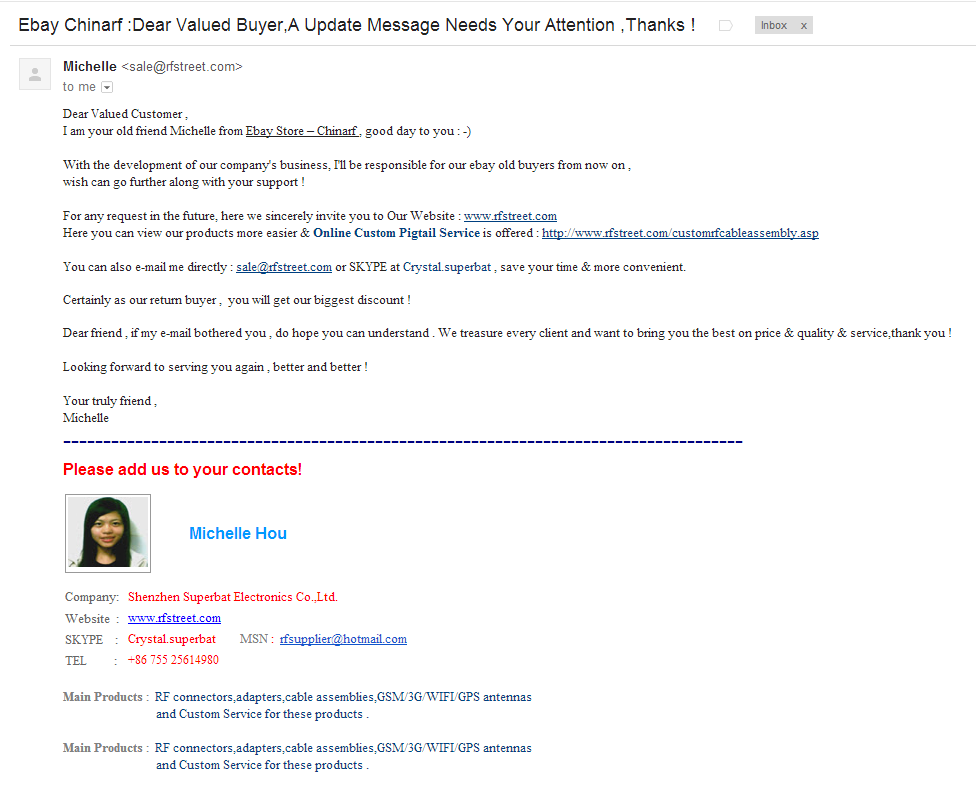Click the phone number +86 755 25614980

coord(173,660)
